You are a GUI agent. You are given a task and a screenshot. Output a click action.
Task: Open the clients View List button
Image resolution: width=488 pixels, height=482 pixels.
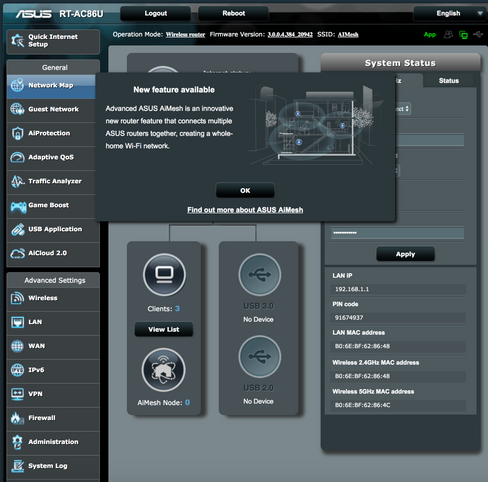pos(164,330)
